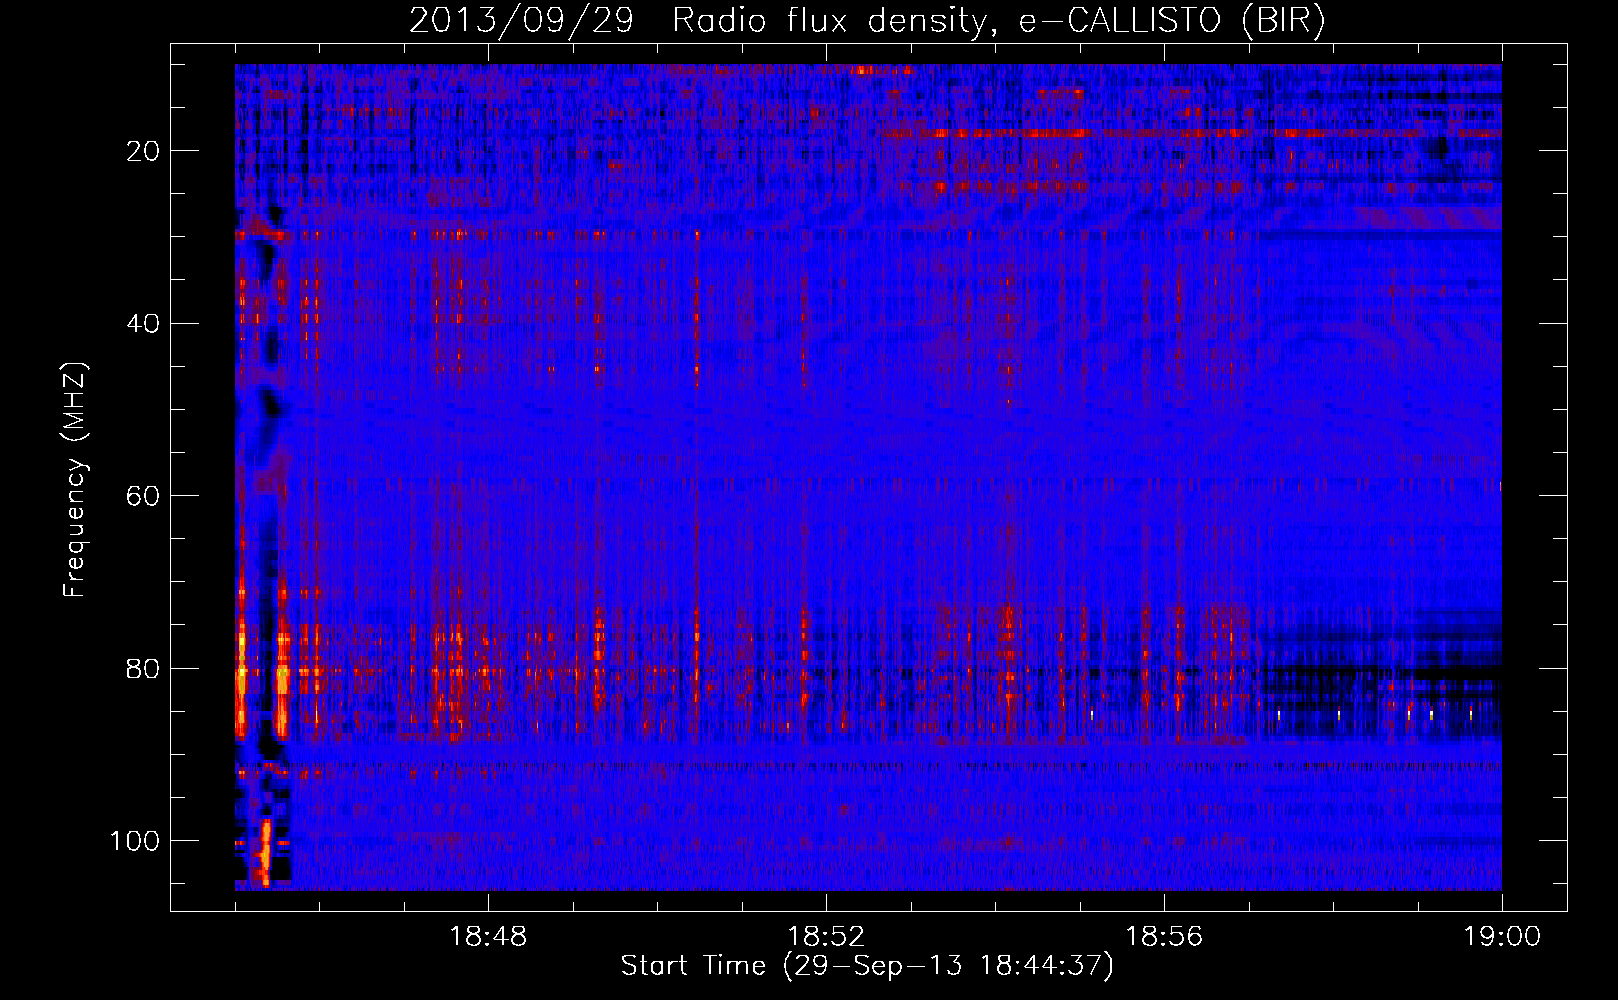This screenshot has width=1618, height=1000.
Task: Click the '100' frequency tick label
Action: tap(135, 841)
